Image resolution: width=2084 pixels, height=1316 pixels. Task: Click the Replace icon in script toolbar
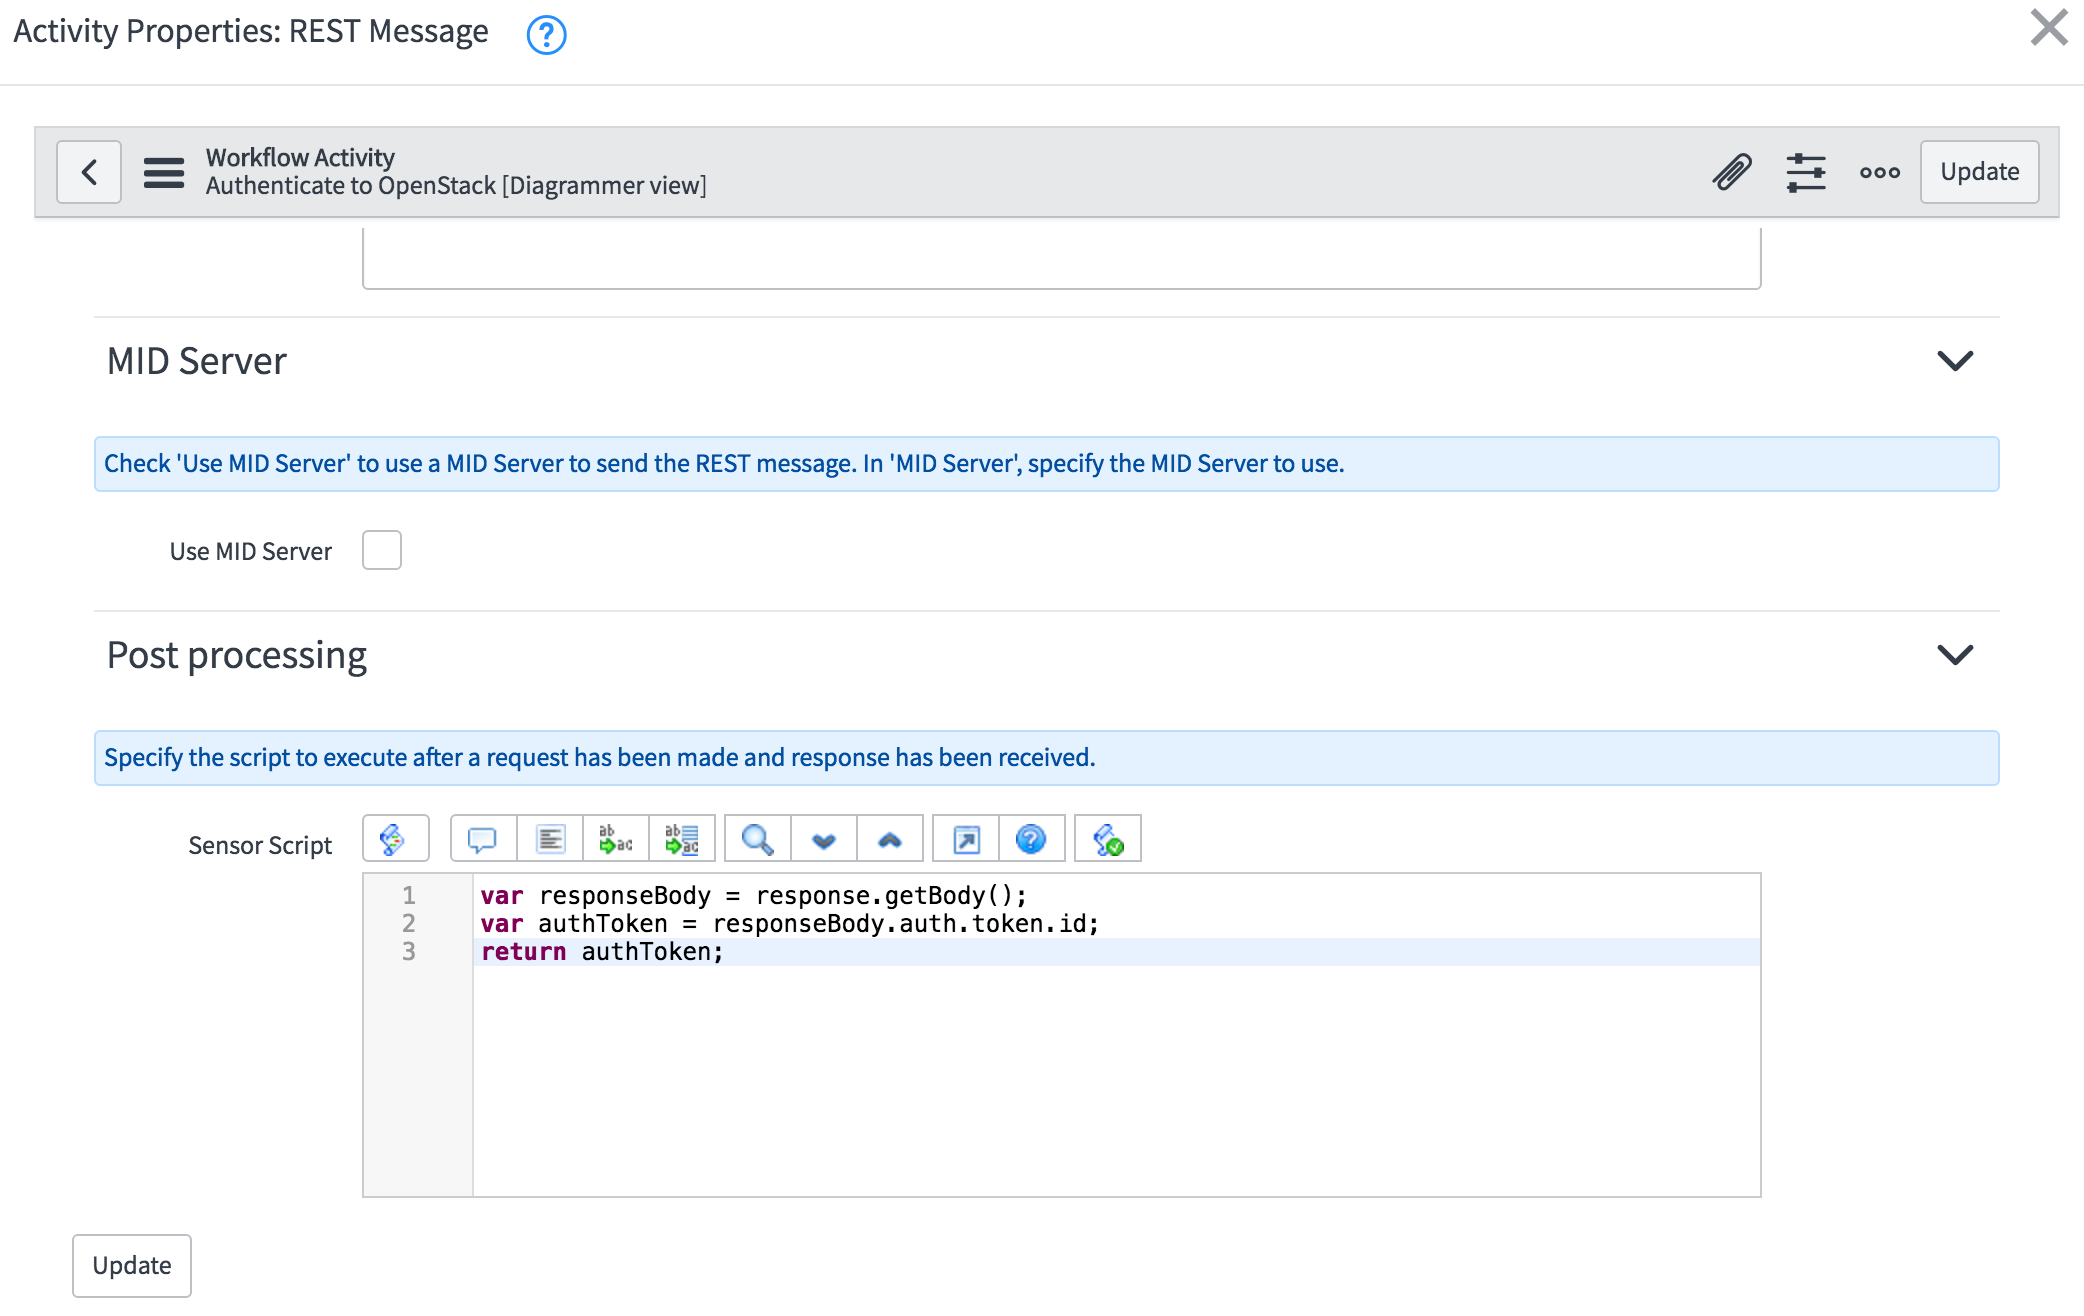coord(616,839)
